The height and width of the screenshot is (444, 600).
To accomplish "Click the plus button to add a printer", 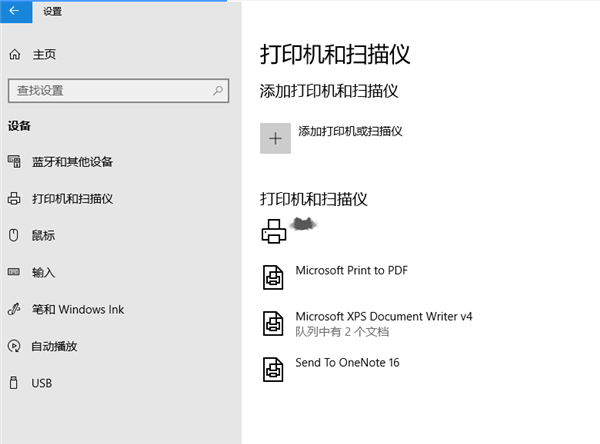I will point(275,139).
